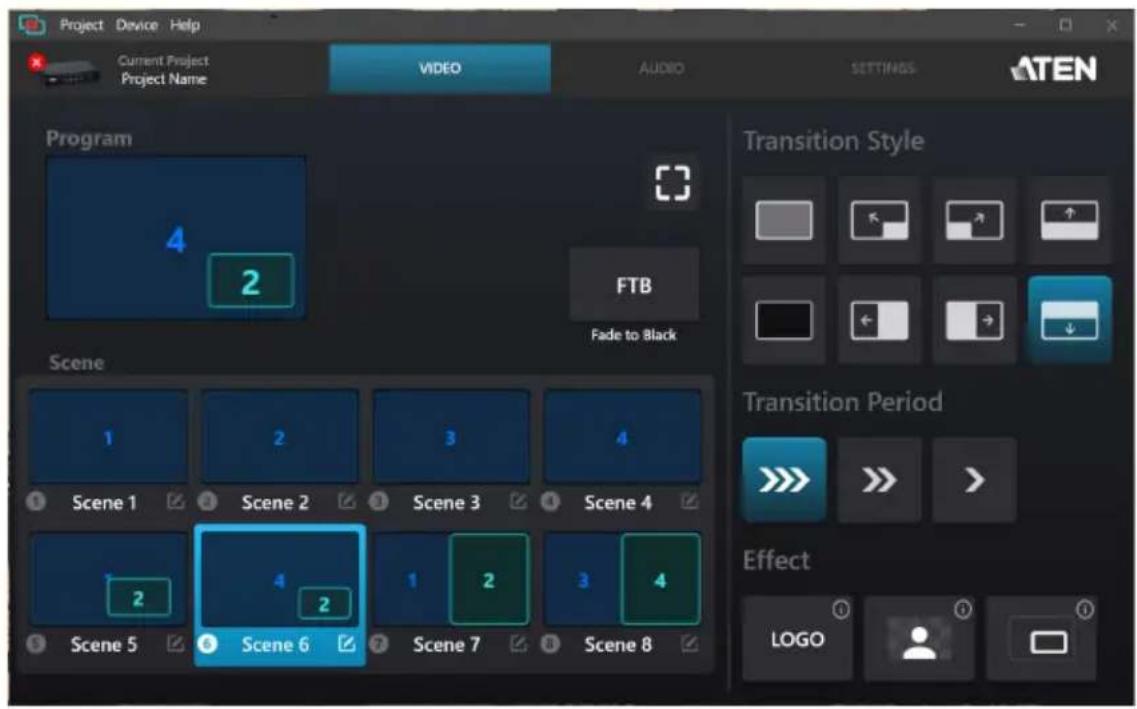The width and height of the screenshot is (1137, 709).
Task: Expand the Program preview to fullscreen
Action: 672,183
